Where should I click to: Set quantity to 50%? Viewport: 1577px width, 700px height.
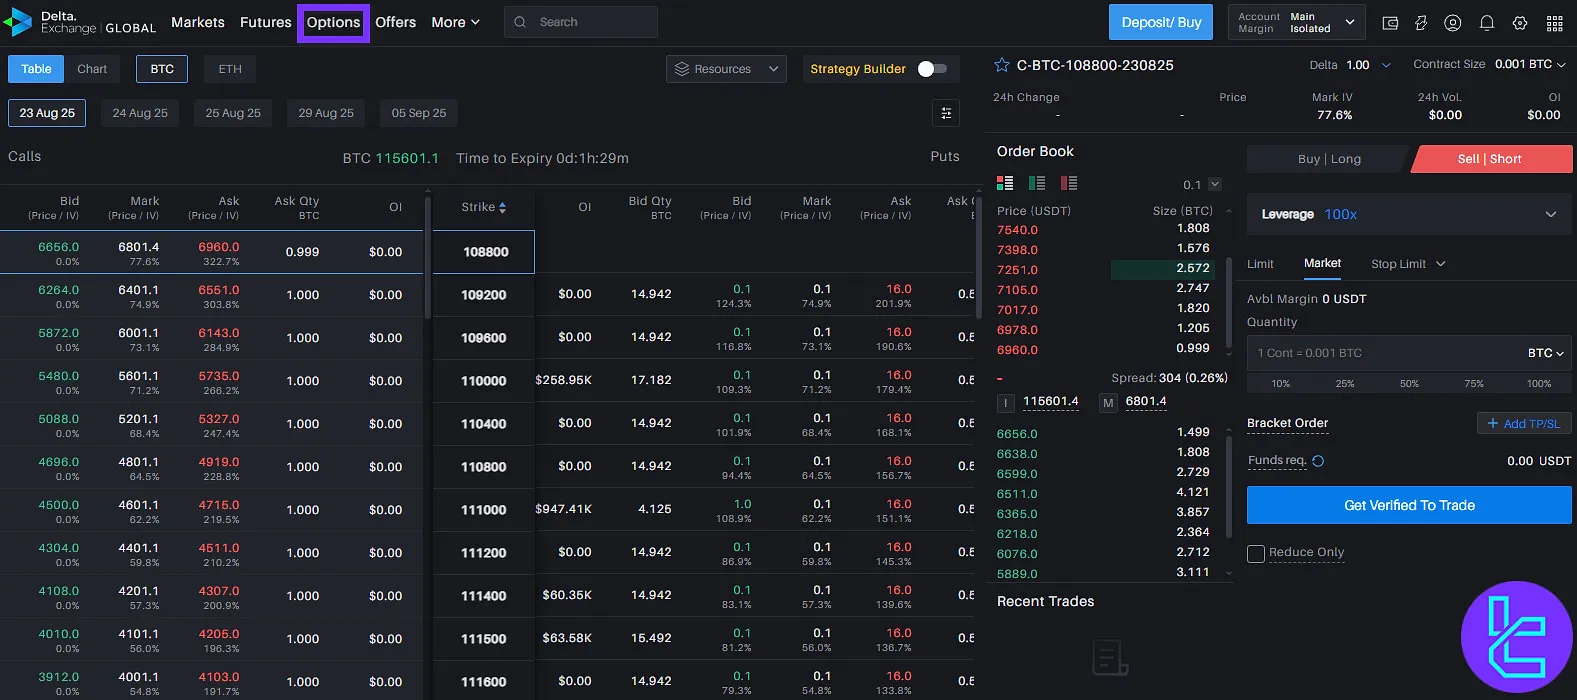point(1409,383)
